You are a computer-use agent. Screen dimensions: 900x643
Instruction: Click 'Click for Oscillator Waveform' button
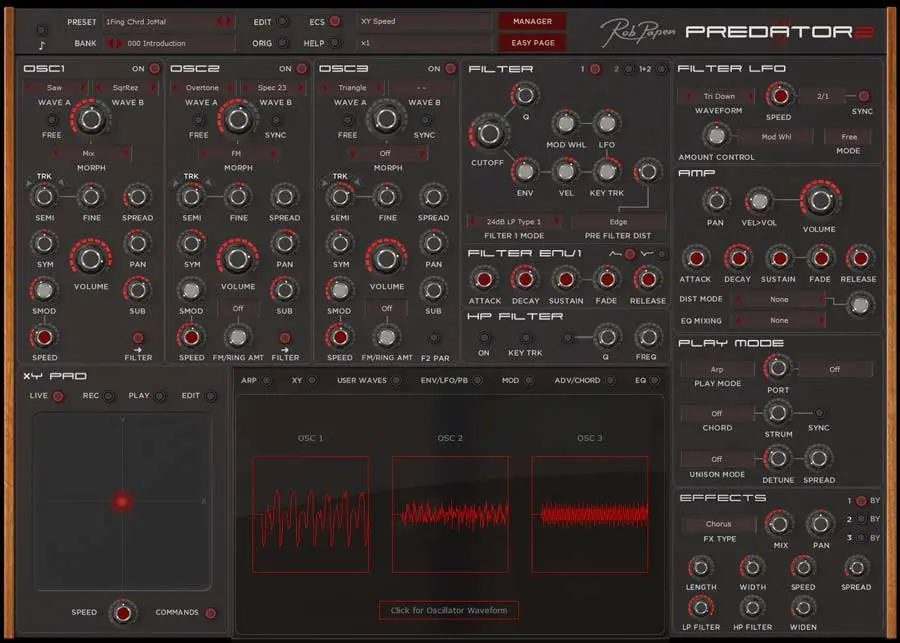tap(449, 610)
